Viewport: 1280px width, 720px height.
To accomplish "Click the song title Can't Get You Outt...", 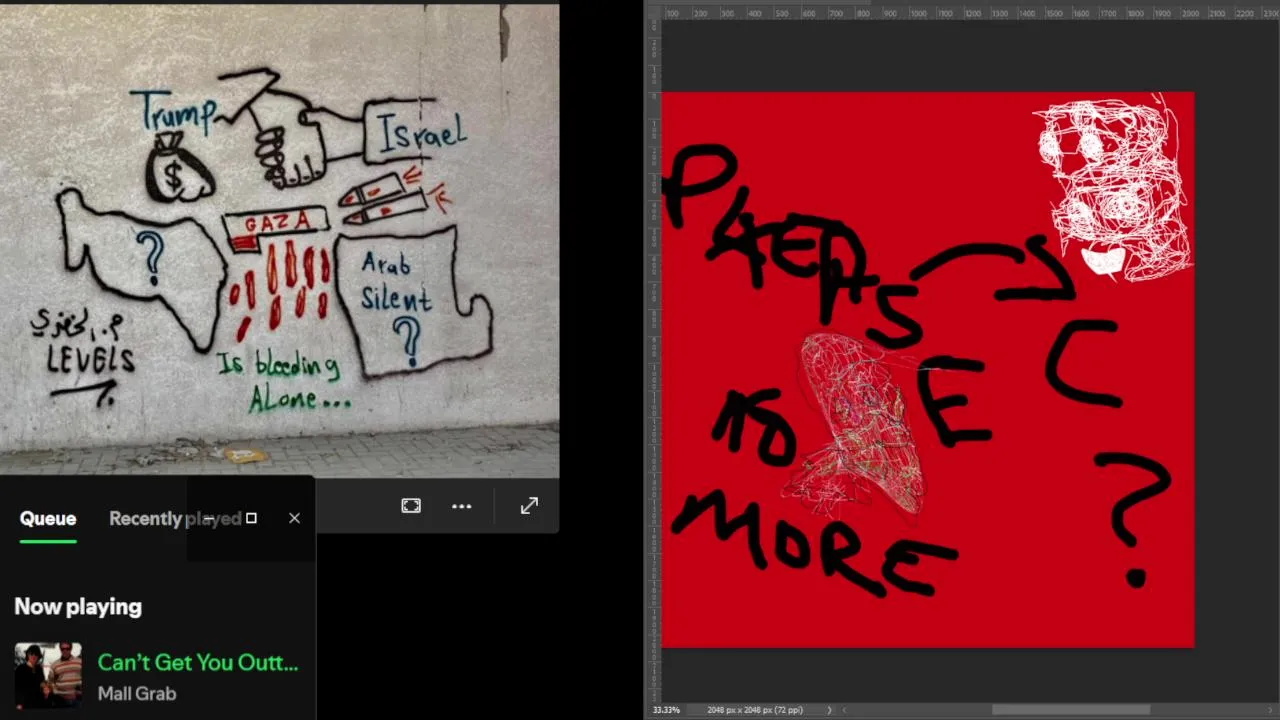I will tap(198, 662).
